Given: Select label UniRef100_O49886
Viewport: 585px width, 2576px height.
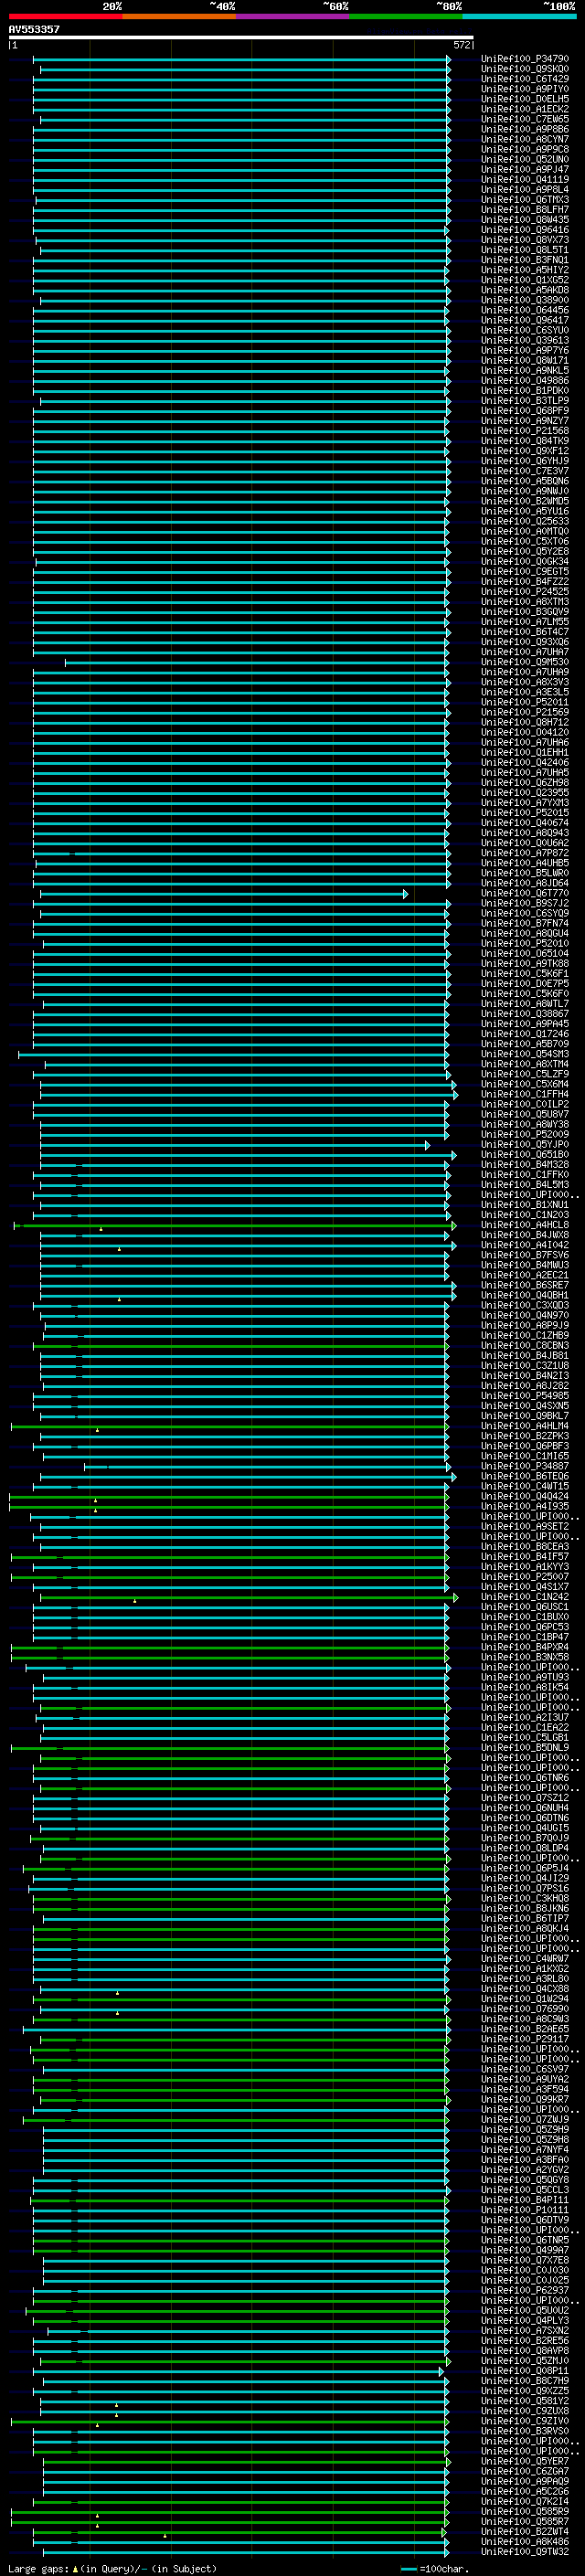Looking at the screenshot, I should 525,381.
